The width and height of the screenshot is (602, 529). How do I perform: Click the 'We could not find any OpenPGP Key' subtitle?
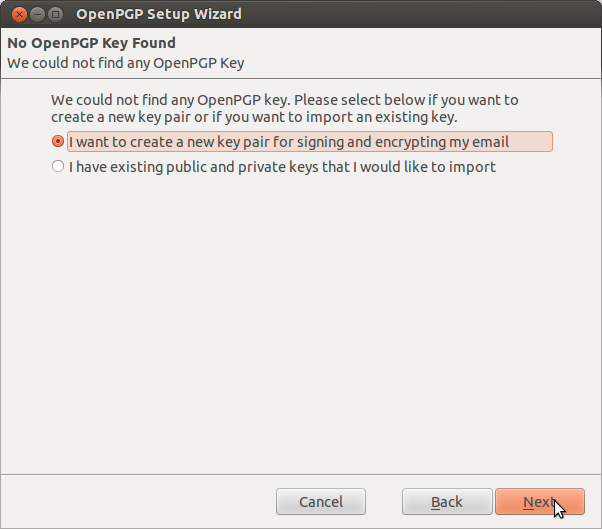click(x=126, y=63)
